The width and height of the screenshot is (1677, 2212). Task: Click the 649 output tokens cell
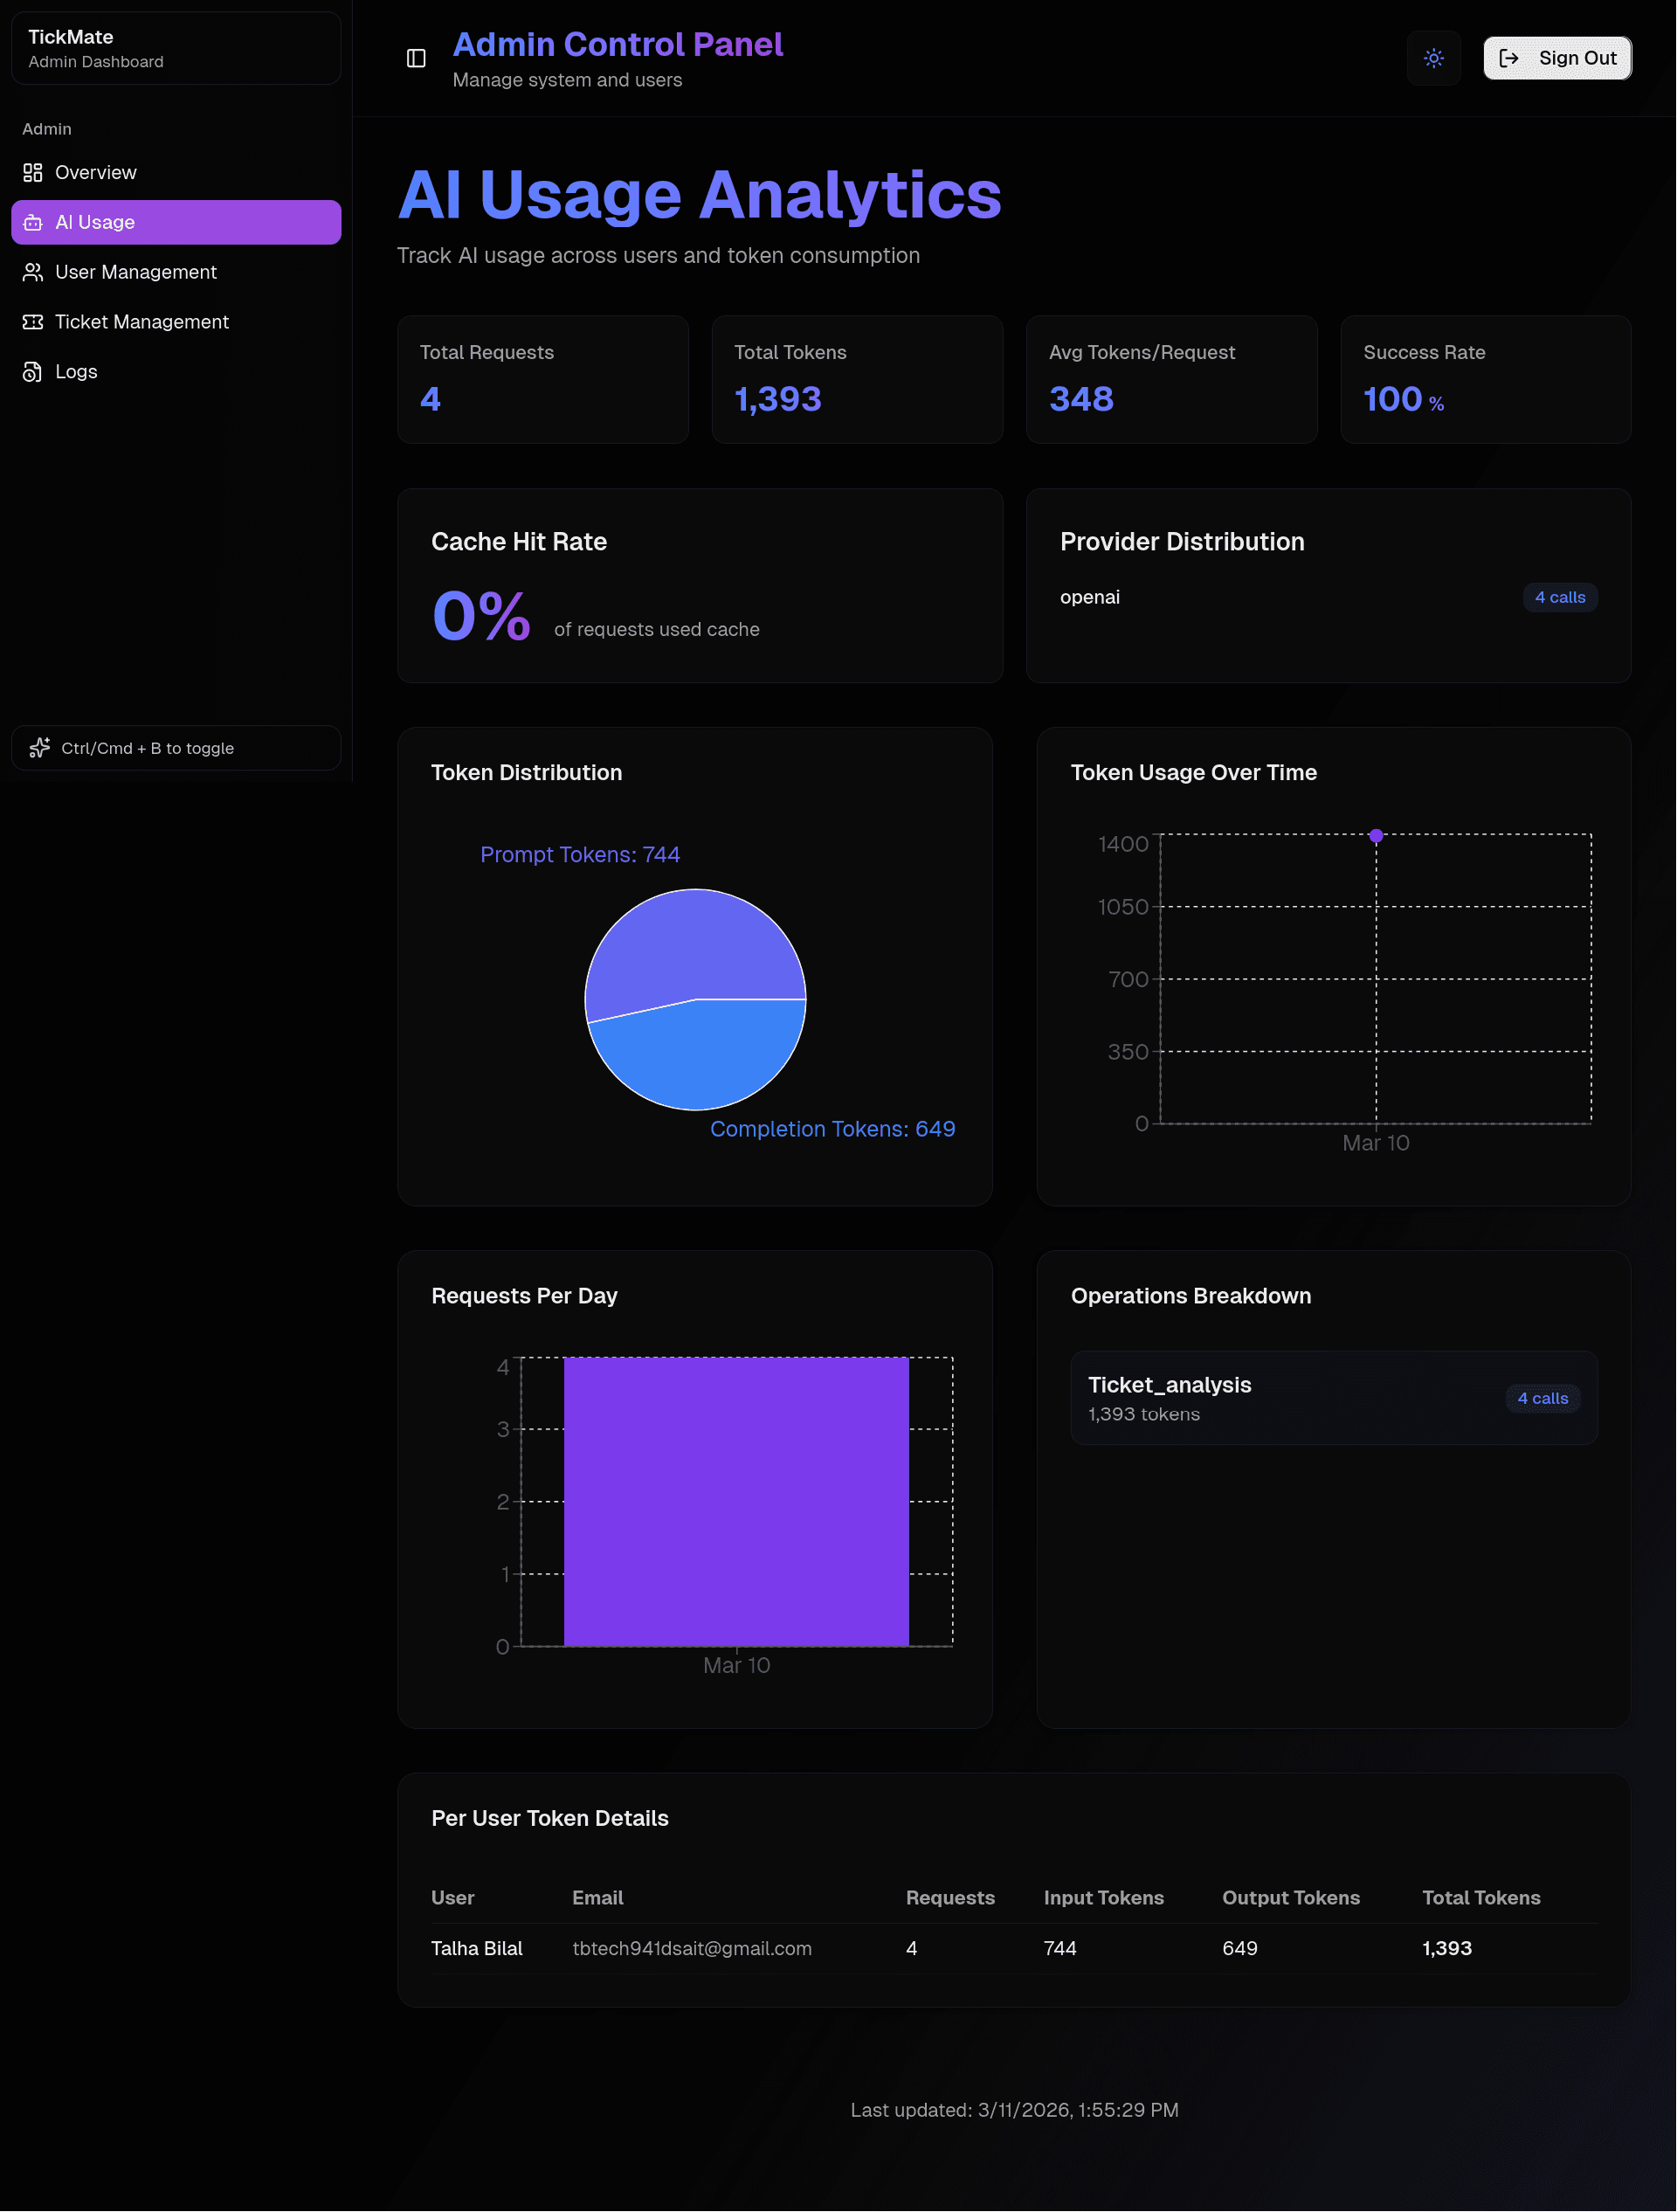click(1240, 1948)
